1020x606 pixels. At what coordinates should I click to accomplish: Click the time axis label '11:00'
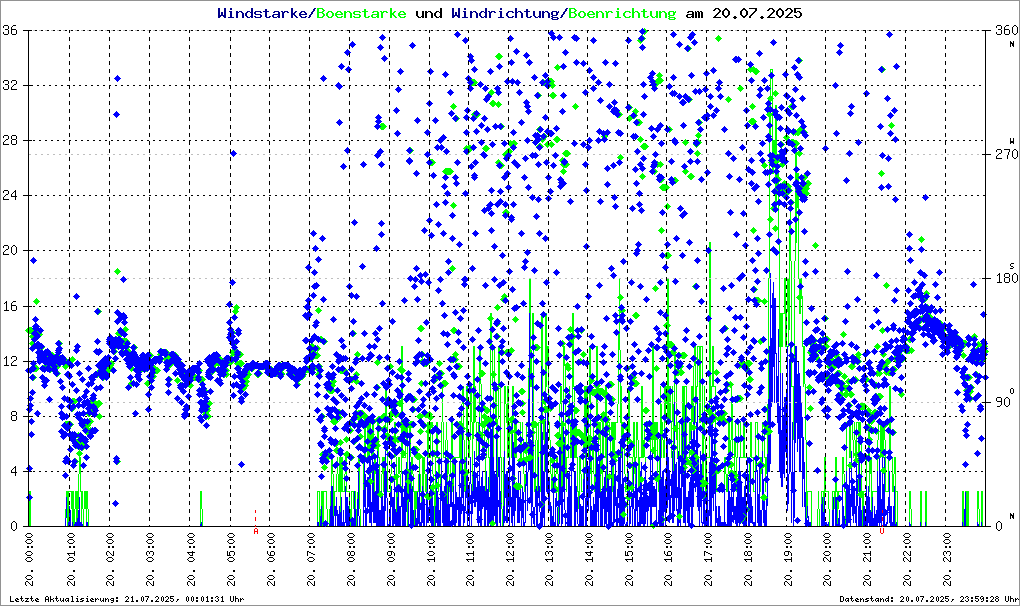tap(470, 549)
